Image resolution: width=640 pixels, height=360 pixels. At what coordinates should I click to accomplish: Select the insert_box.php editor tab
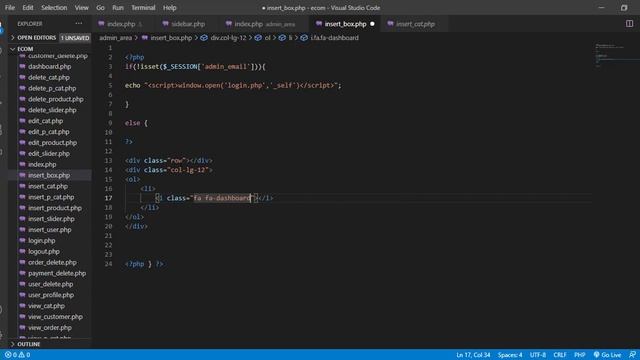[345, 24]
